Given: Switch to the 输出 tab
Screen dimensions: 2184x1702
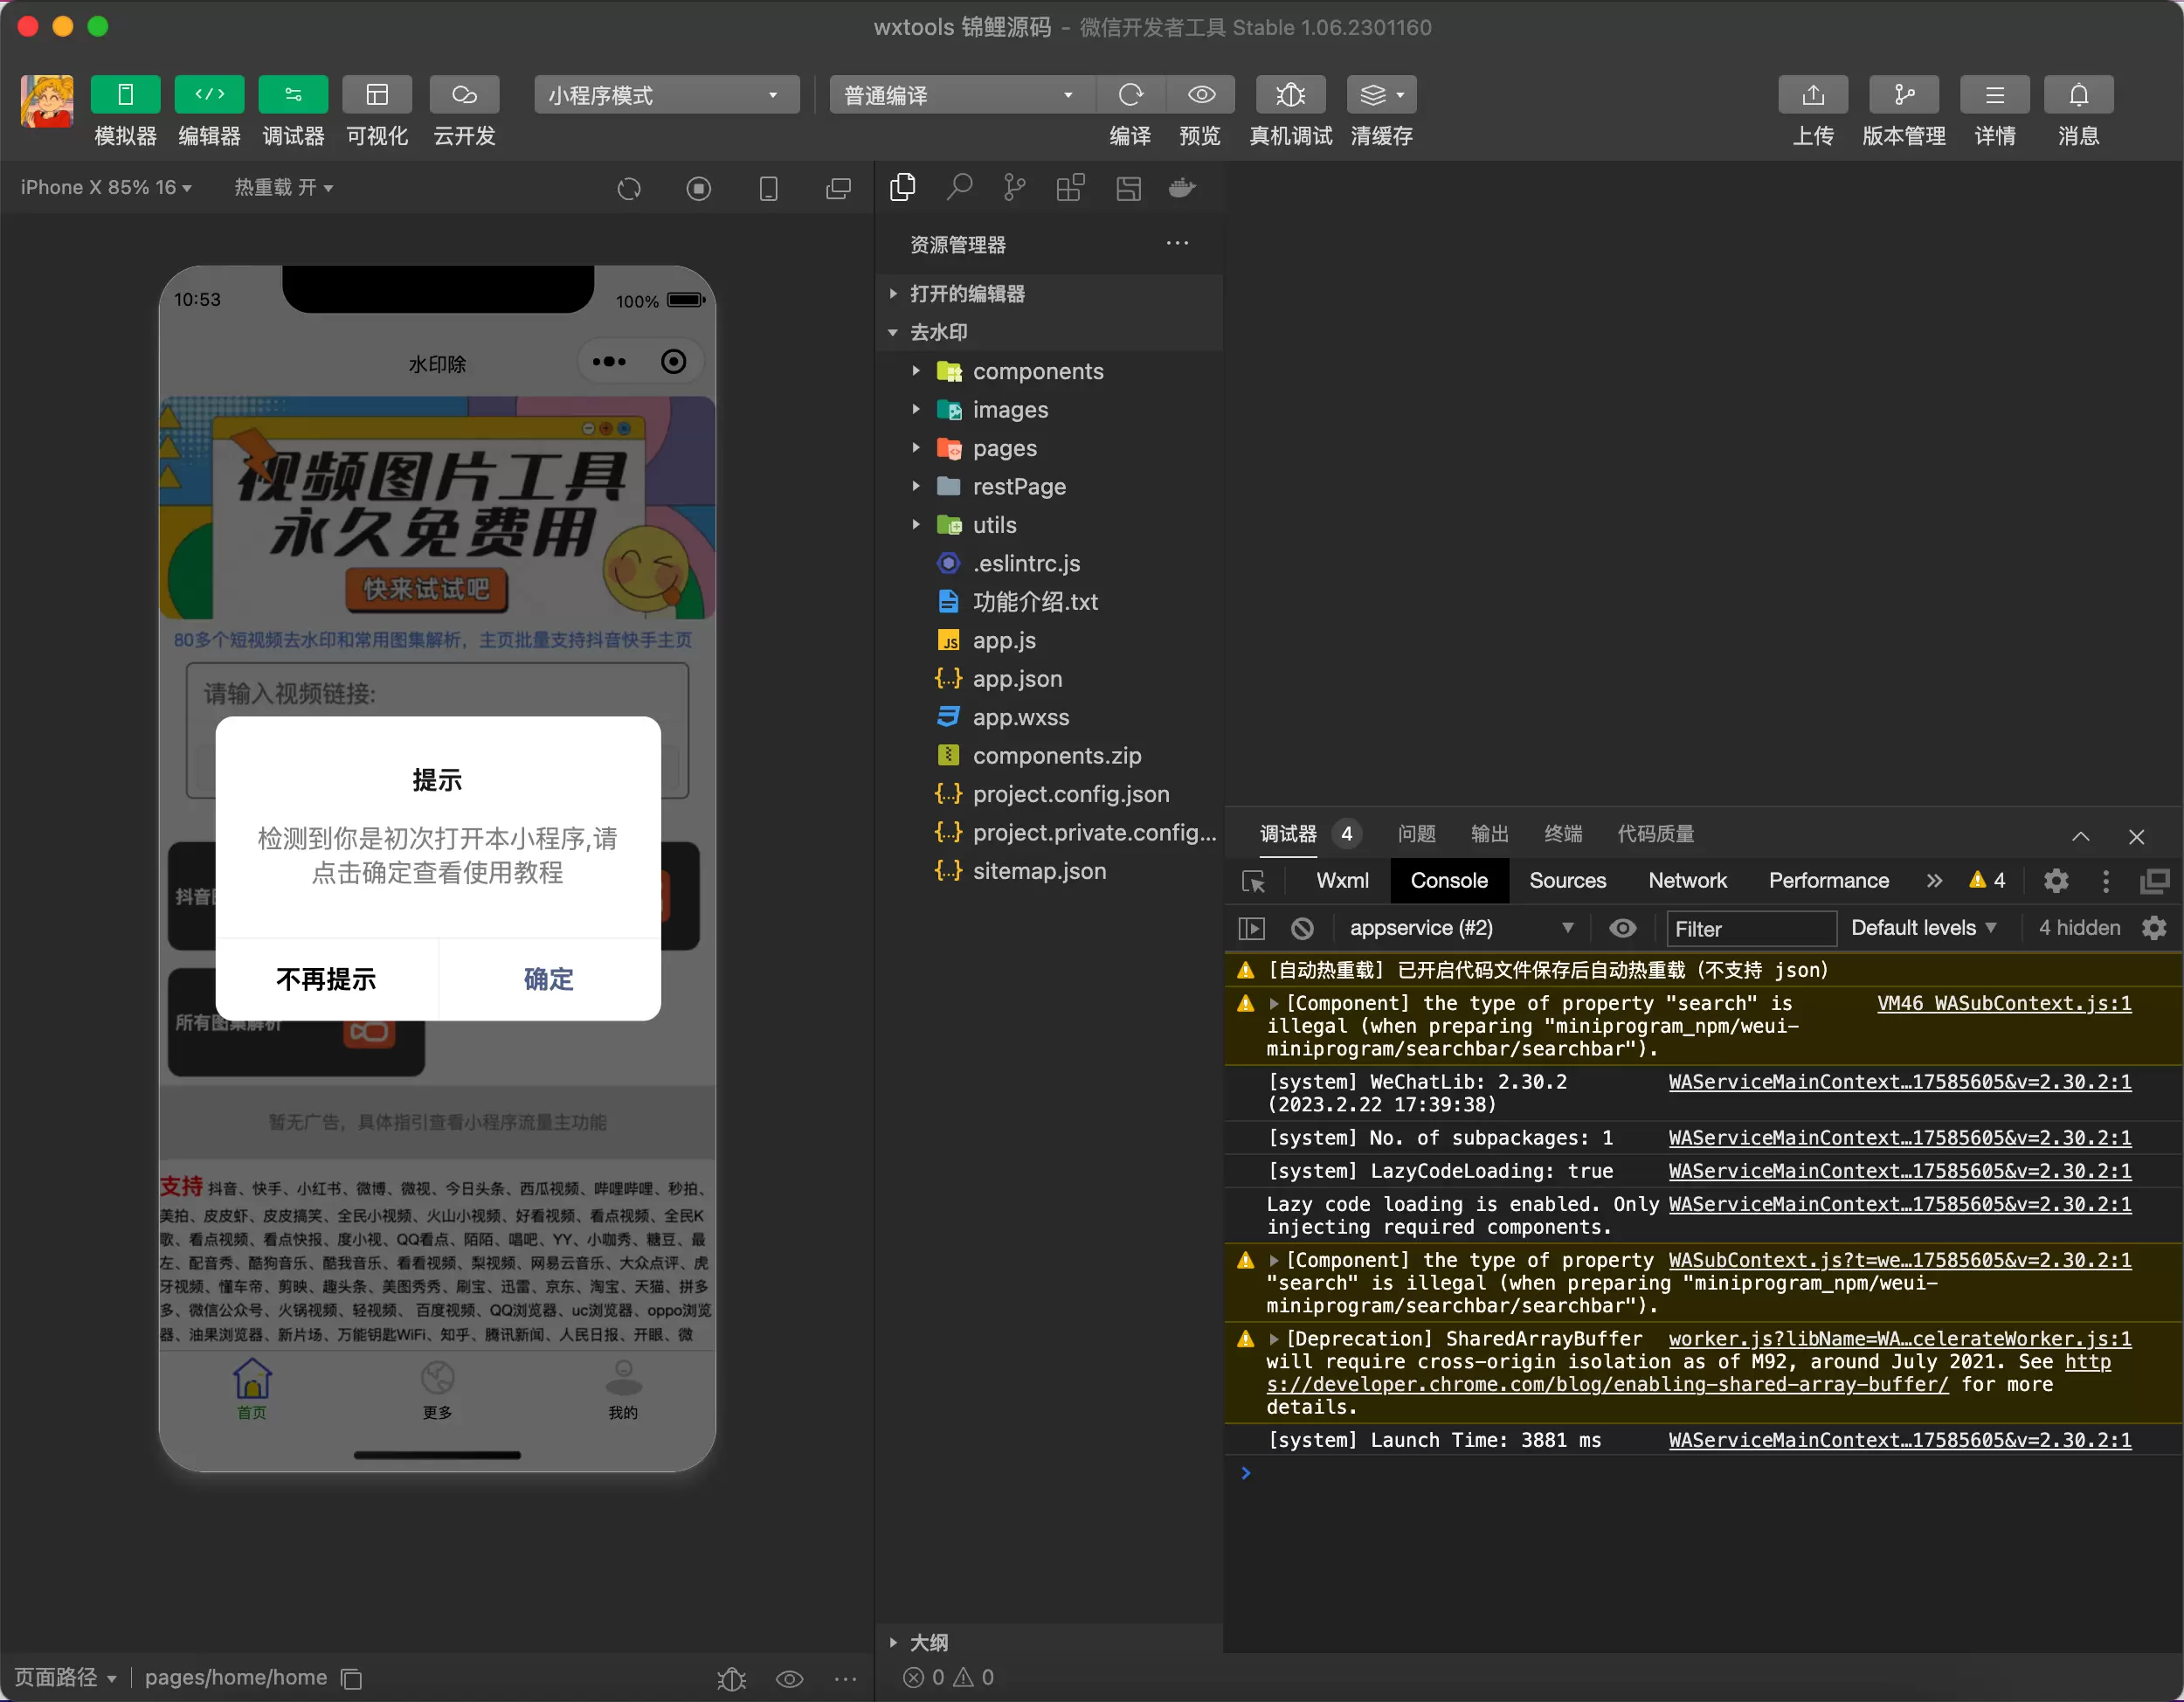Looking at the screenshot, I should tap(1489, 834).
